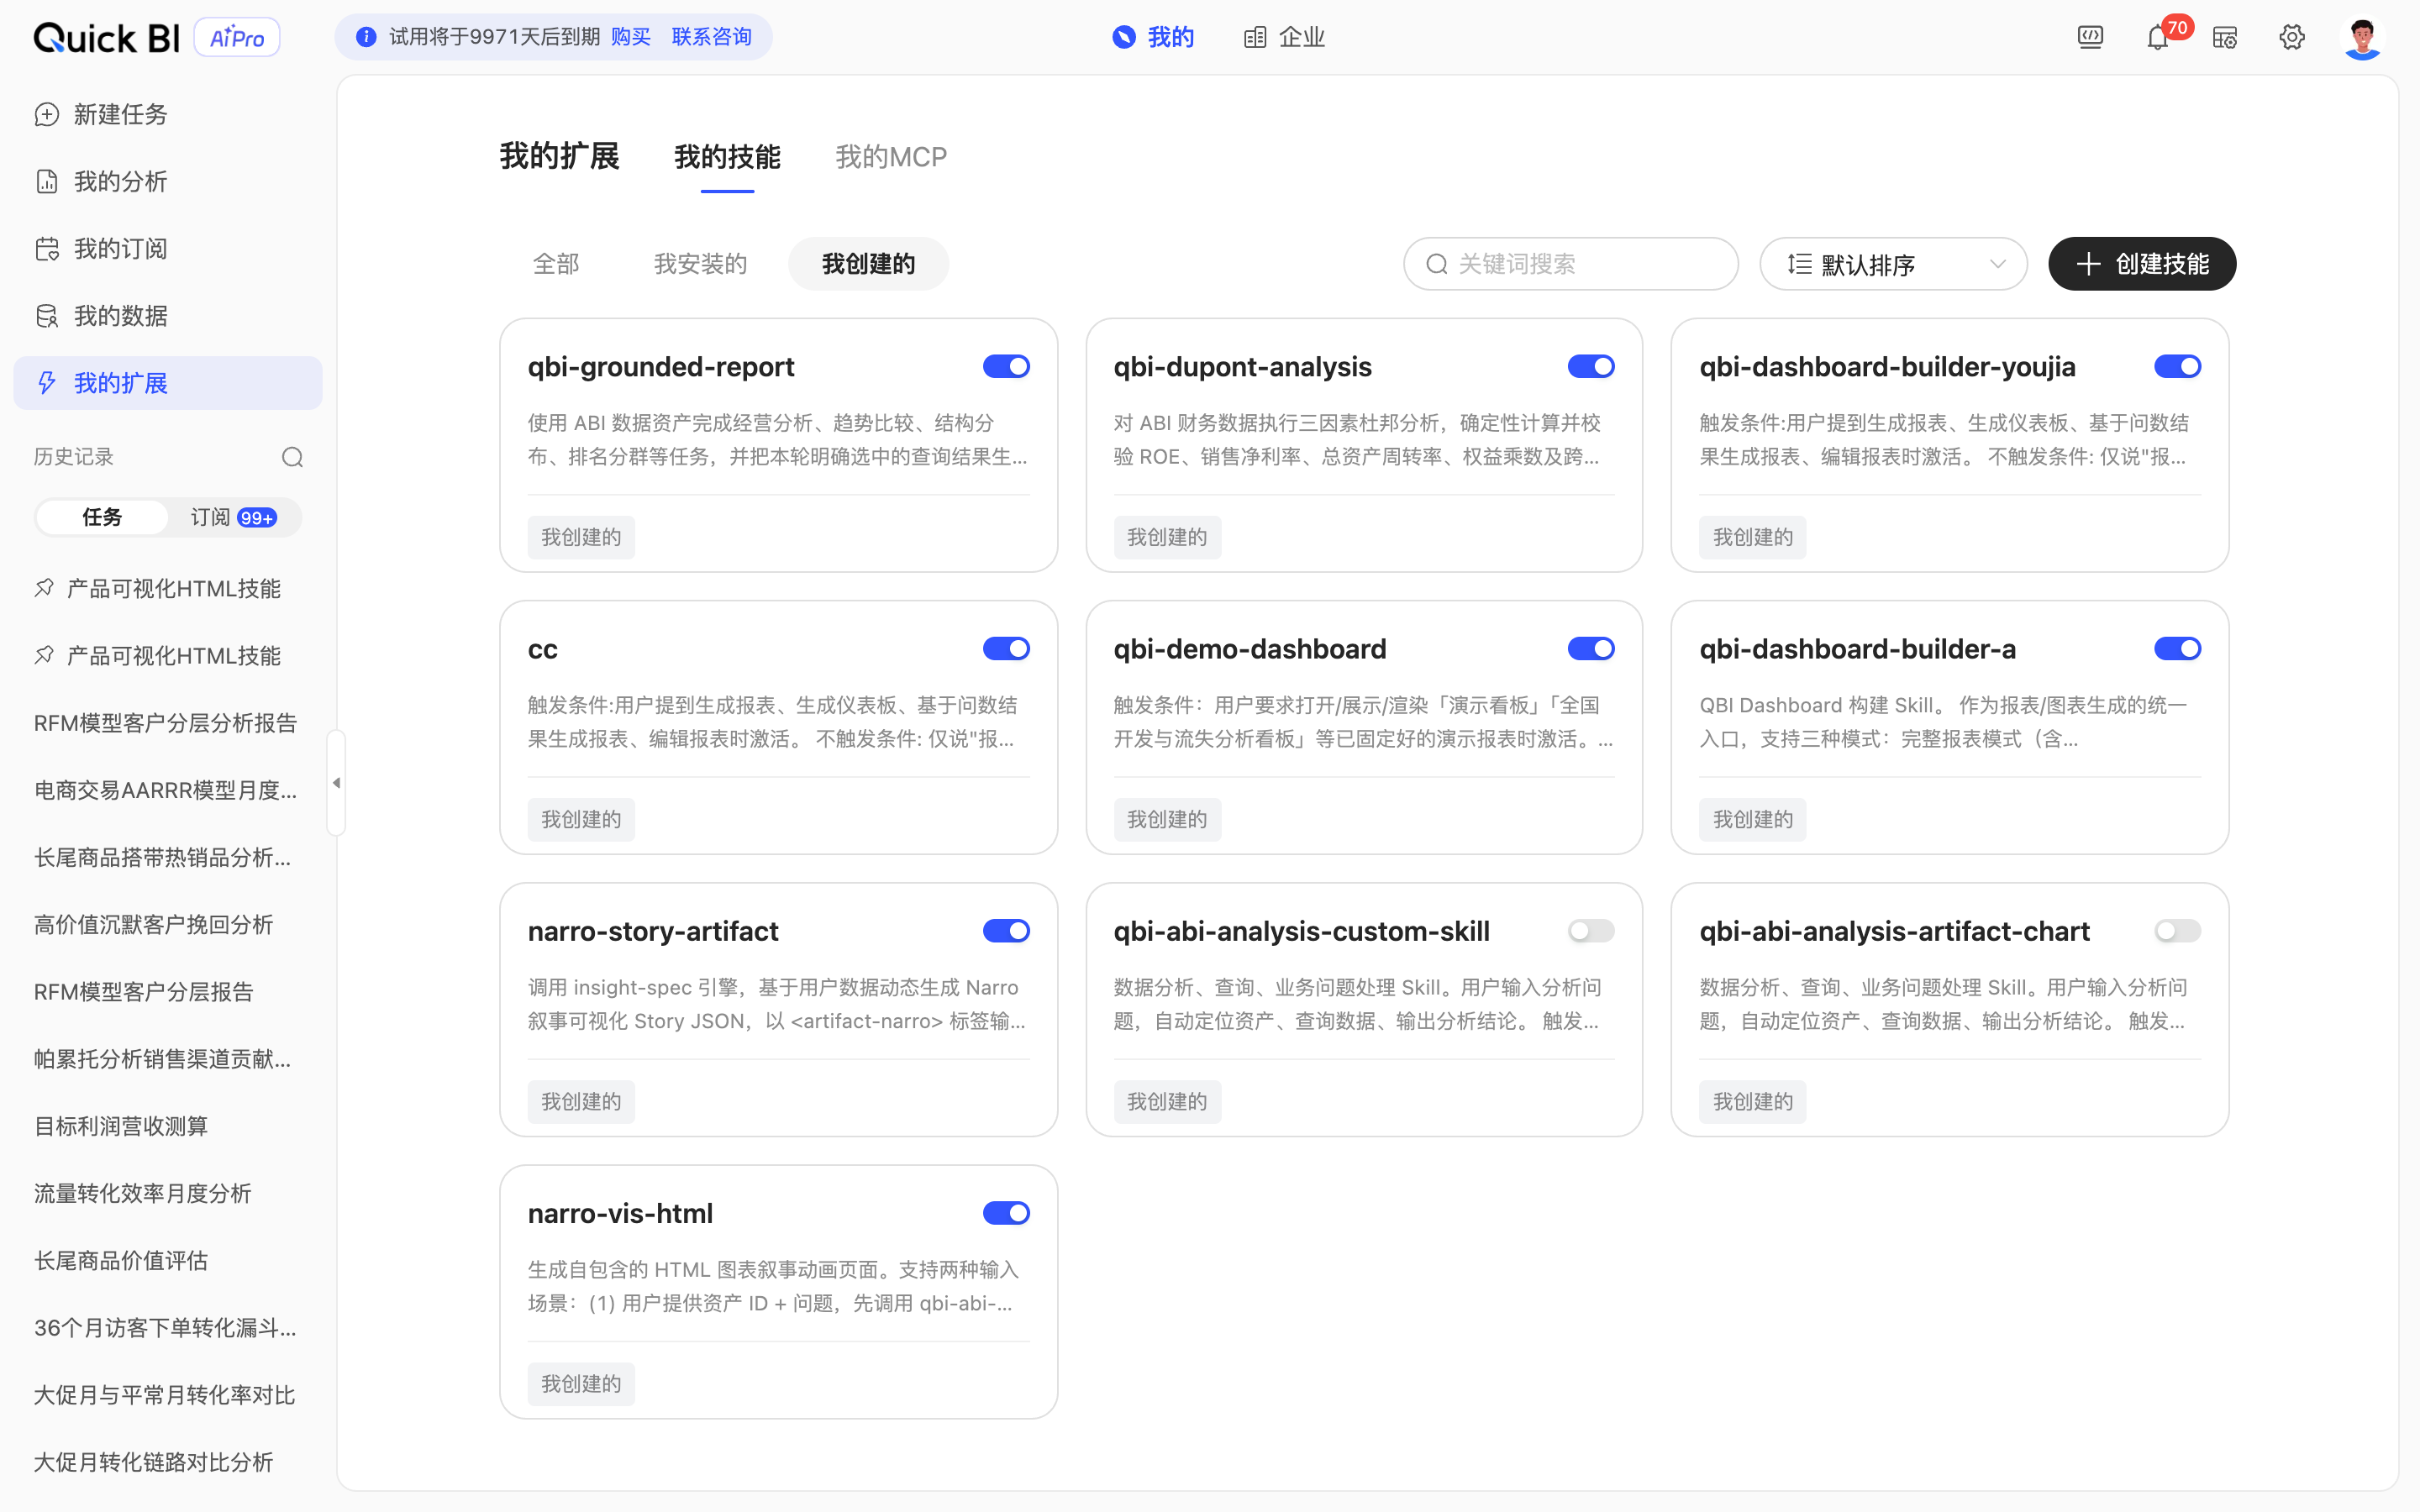Click the 我创建的 tag on the cc card

point(581,819)
